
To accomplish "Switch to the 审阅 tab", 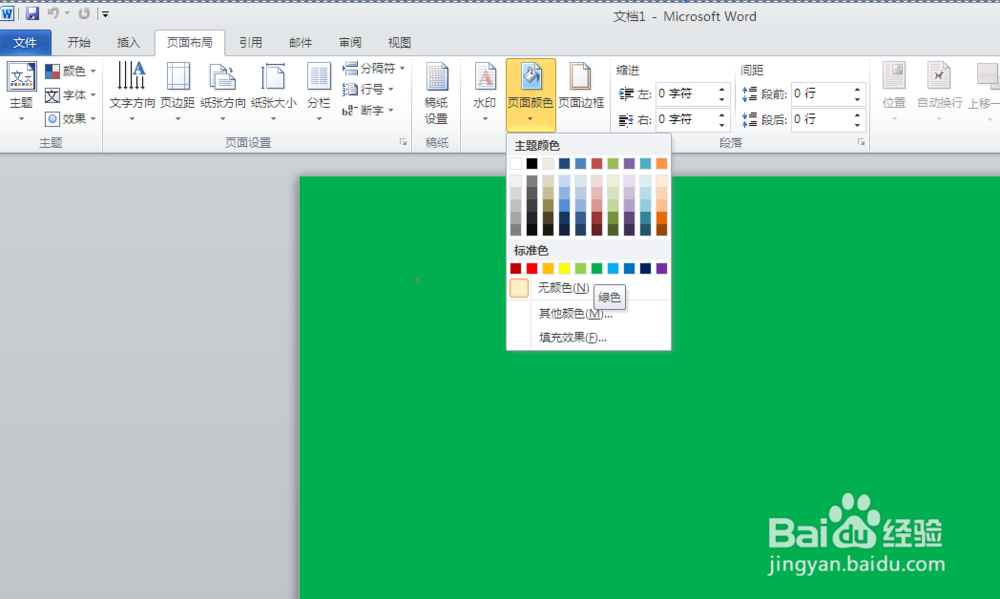I will pos(350,43).
